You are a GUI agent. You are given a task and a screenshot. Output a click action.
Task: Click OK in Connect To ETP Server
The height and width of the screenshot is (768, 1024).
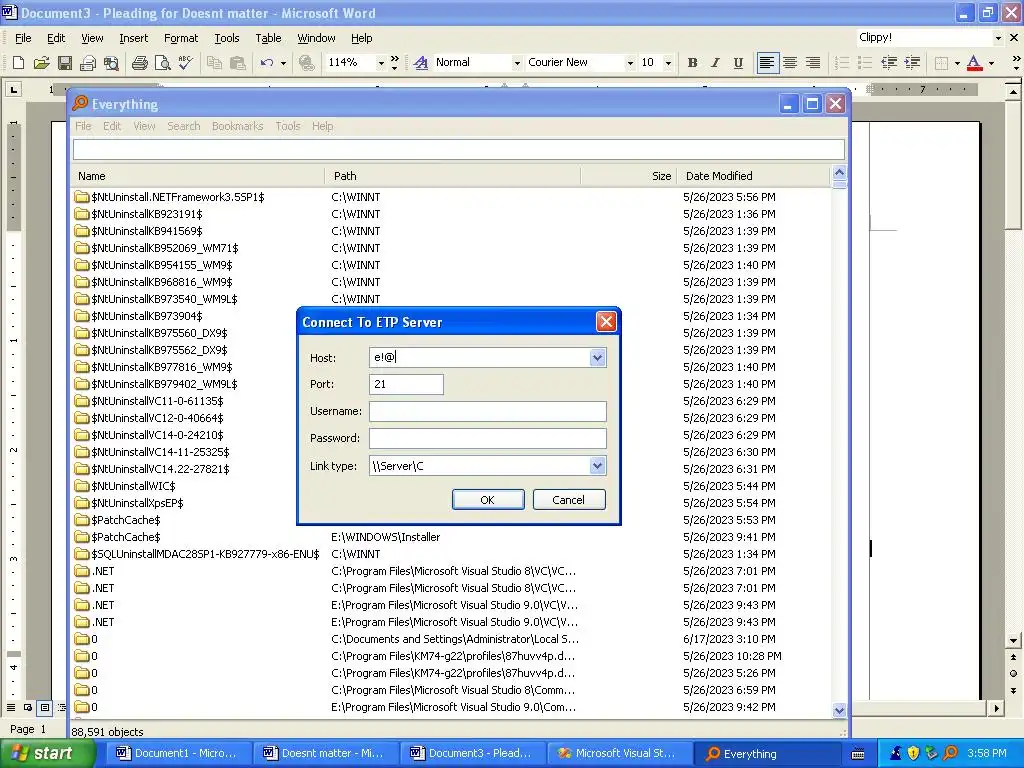[488, 500]
